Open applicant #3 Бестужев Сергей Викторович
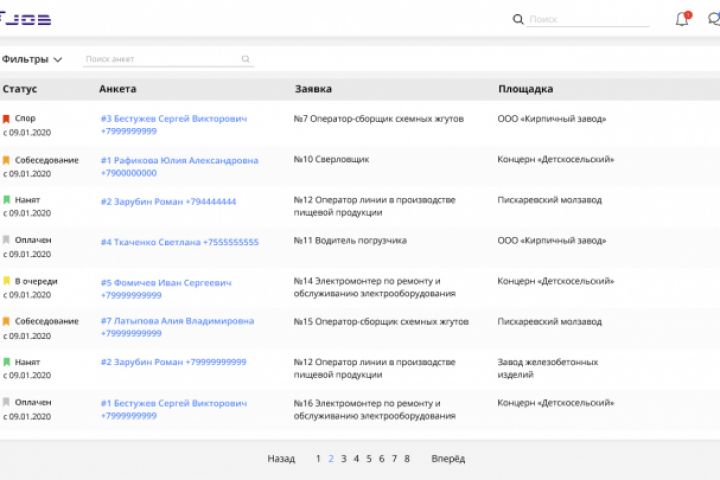720x480 pixels. tap(174, 118)
